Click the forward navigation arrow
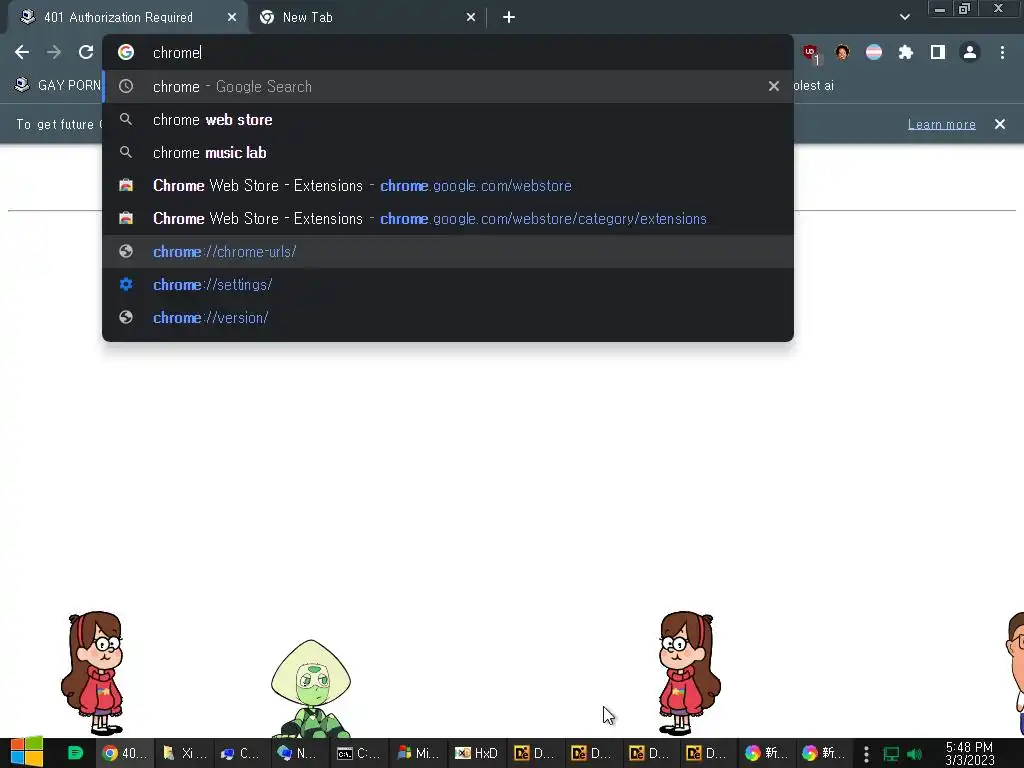The height and width of the screenshot is (768, 1024). 54,52
